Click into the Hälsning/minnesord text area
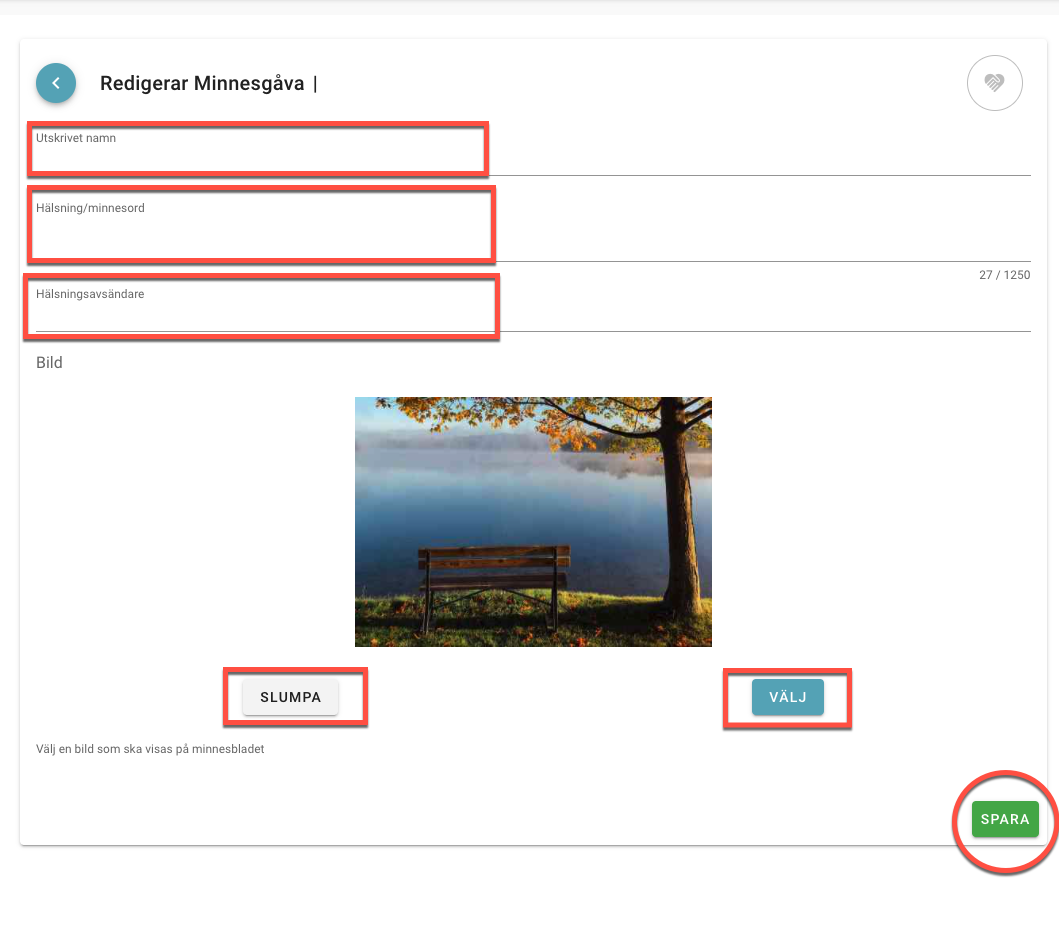The height and width of the screenshot is (931, 1059). point(533,230)
